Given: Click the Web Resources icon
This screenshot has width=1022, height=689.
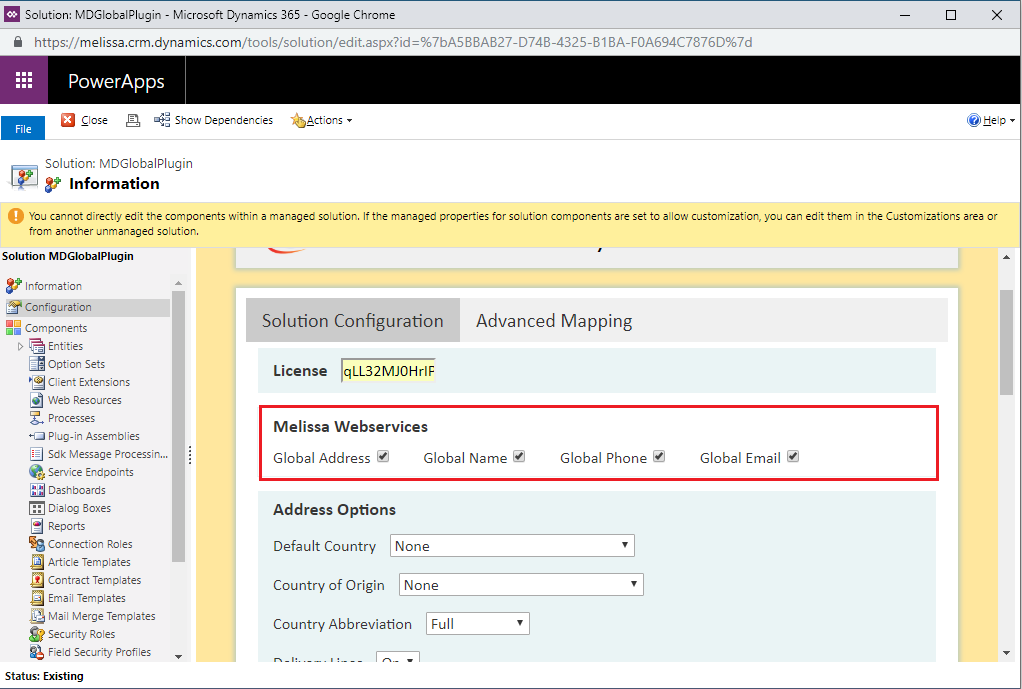Looking at the screenshot, I should click(37, 400).
